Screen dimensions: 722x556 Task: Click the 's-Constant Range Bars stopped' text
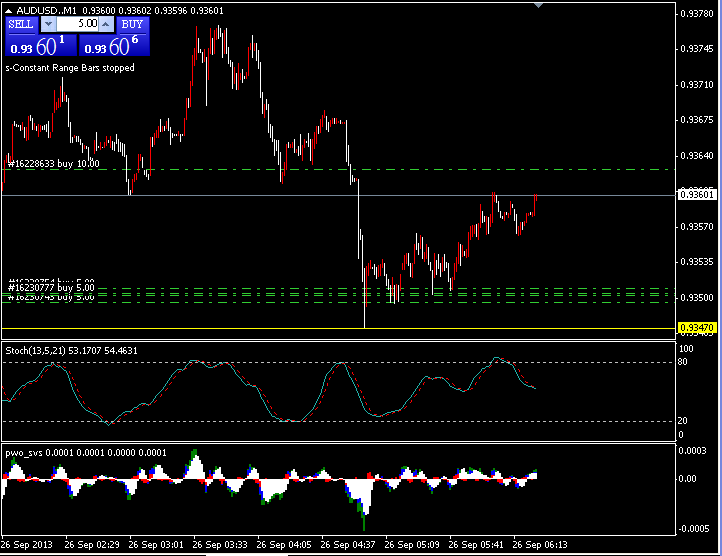click(70, 68)
